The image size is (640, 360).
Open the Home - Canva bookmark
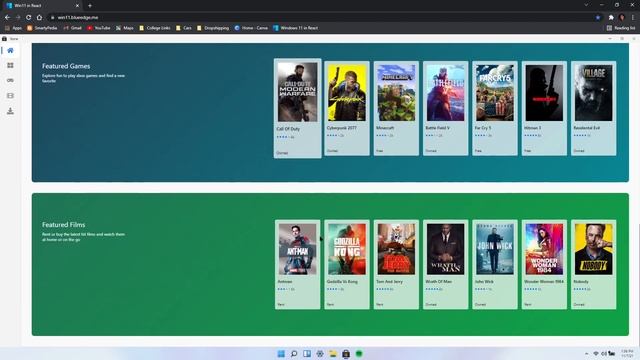click(x=251, y=28)
